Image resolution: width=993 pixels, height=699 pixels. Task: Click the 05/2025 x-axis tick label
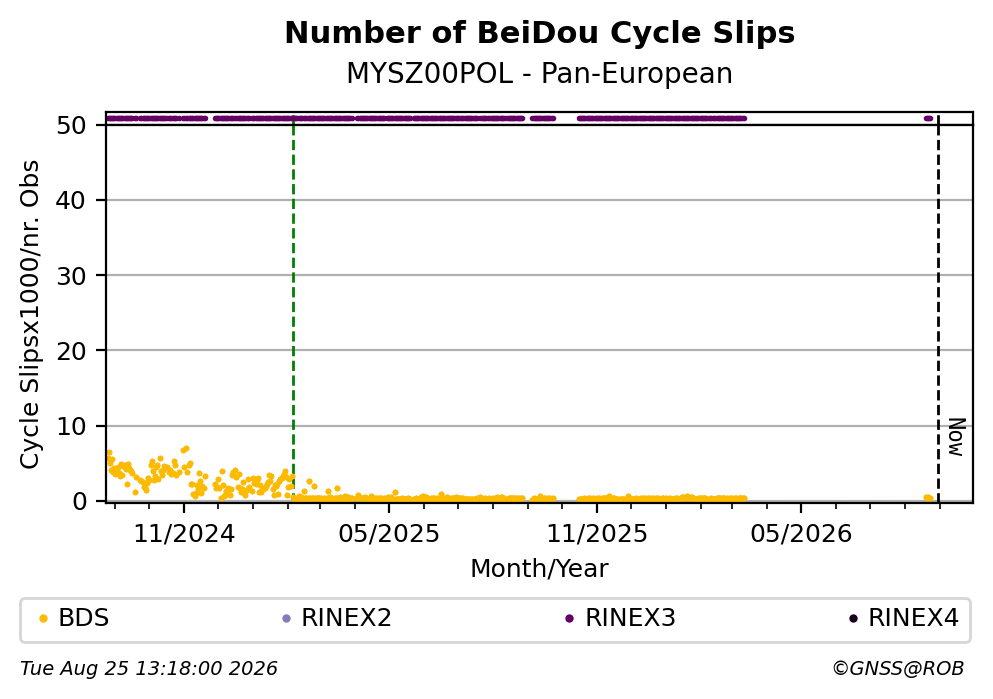389,534
